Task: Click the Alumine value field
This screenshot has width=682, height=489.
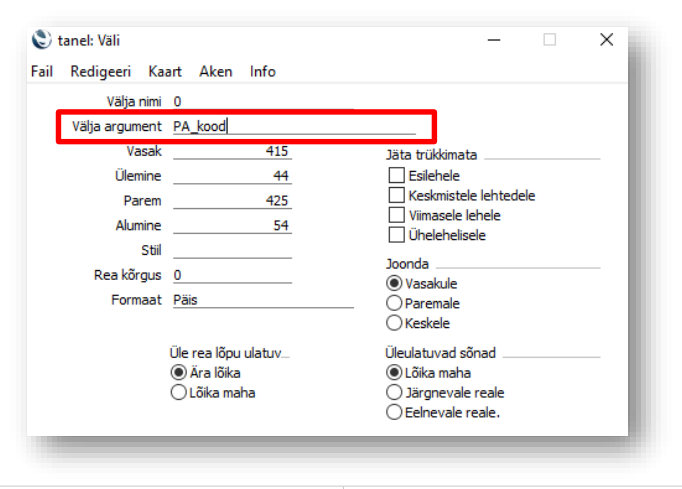Action: tap(232, 226)
